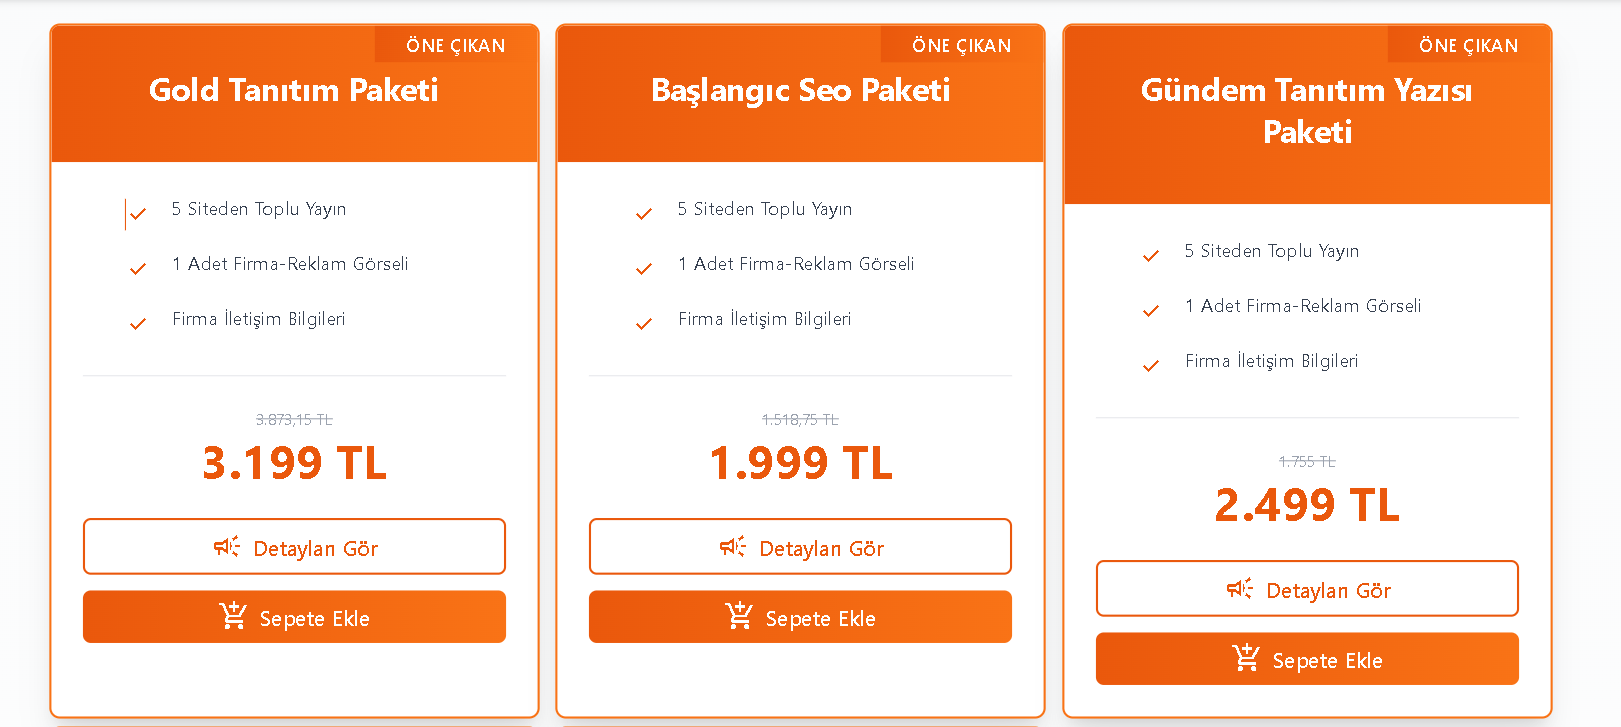Add Gündem Tanıtım Yazısı Paketi to cart

[1307, 659]
